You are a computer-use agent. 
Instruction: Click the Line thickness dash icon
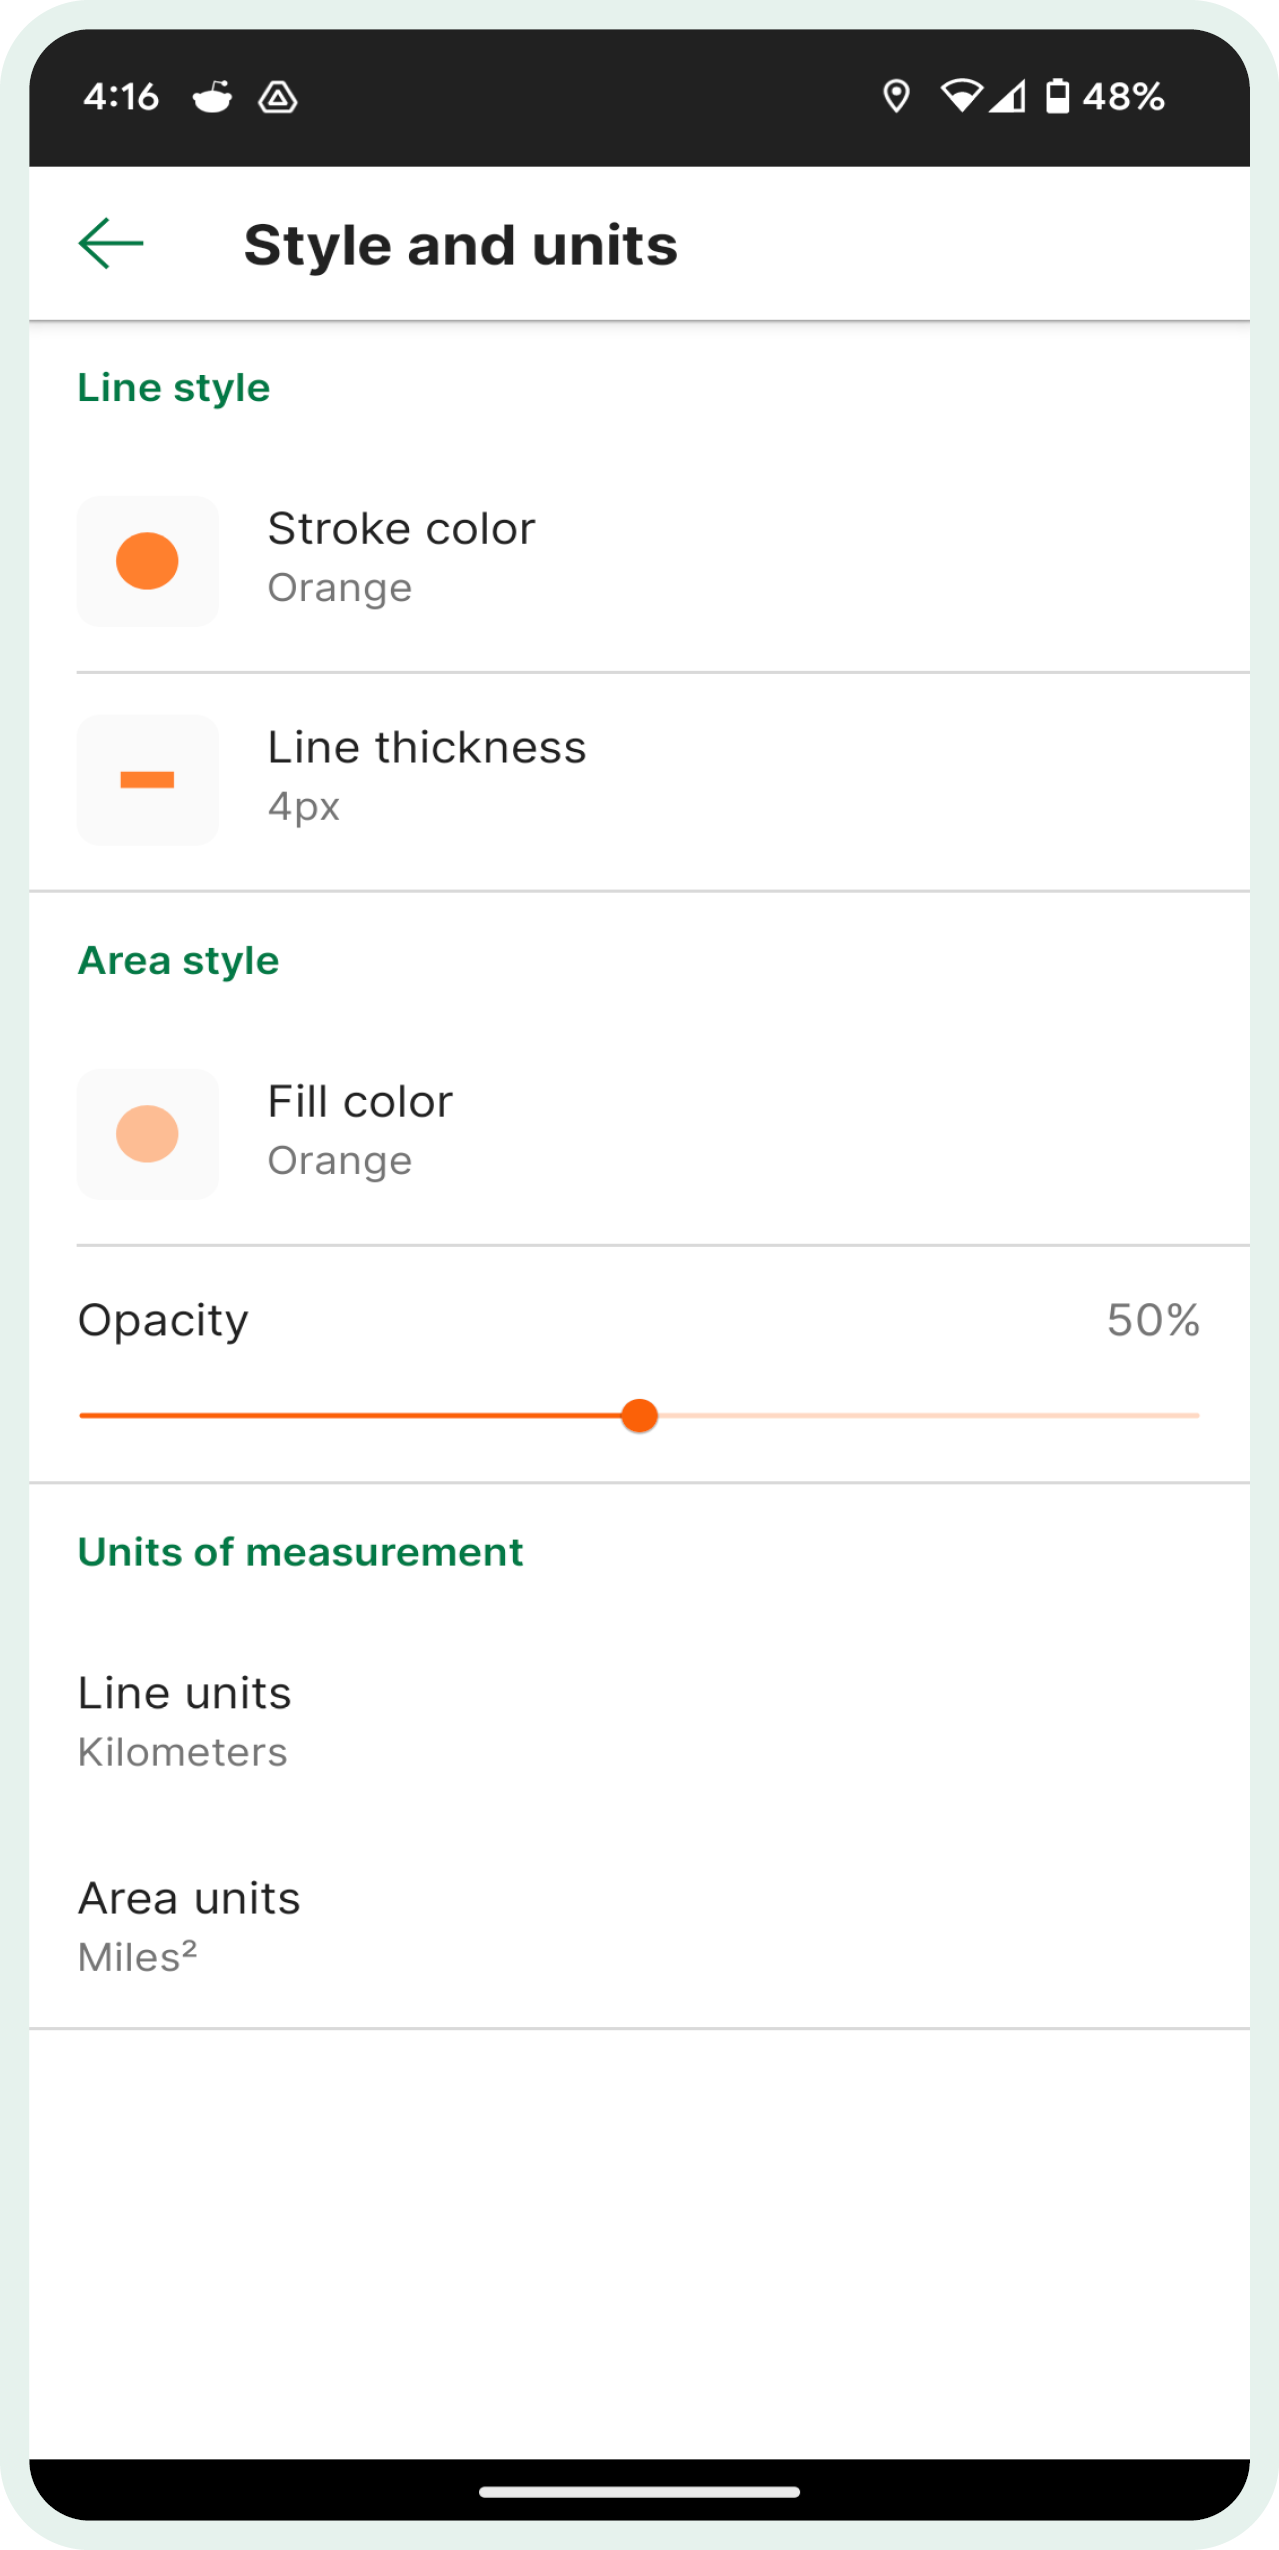tap(147, 780)
